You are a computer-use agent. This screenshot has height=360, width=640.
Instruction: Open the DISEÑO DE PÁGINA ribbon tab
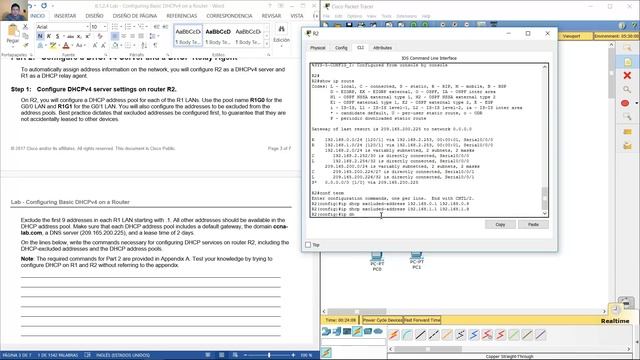135,16
